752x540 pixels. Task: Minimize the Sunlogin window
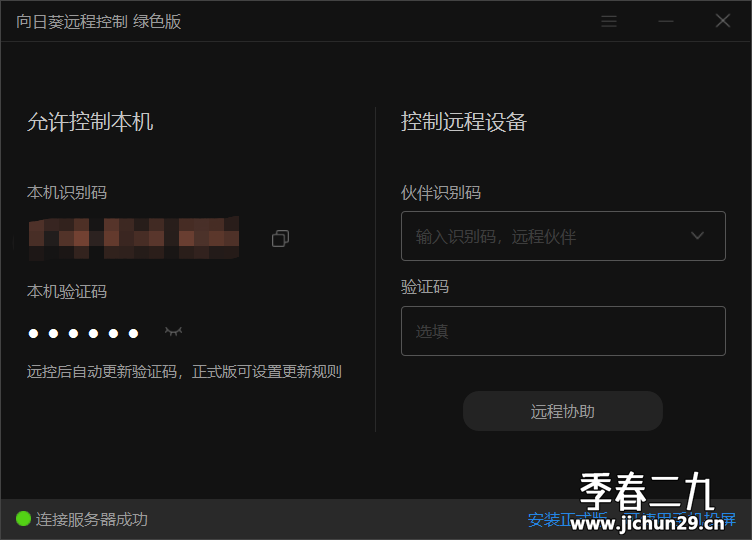coord(666,21)
